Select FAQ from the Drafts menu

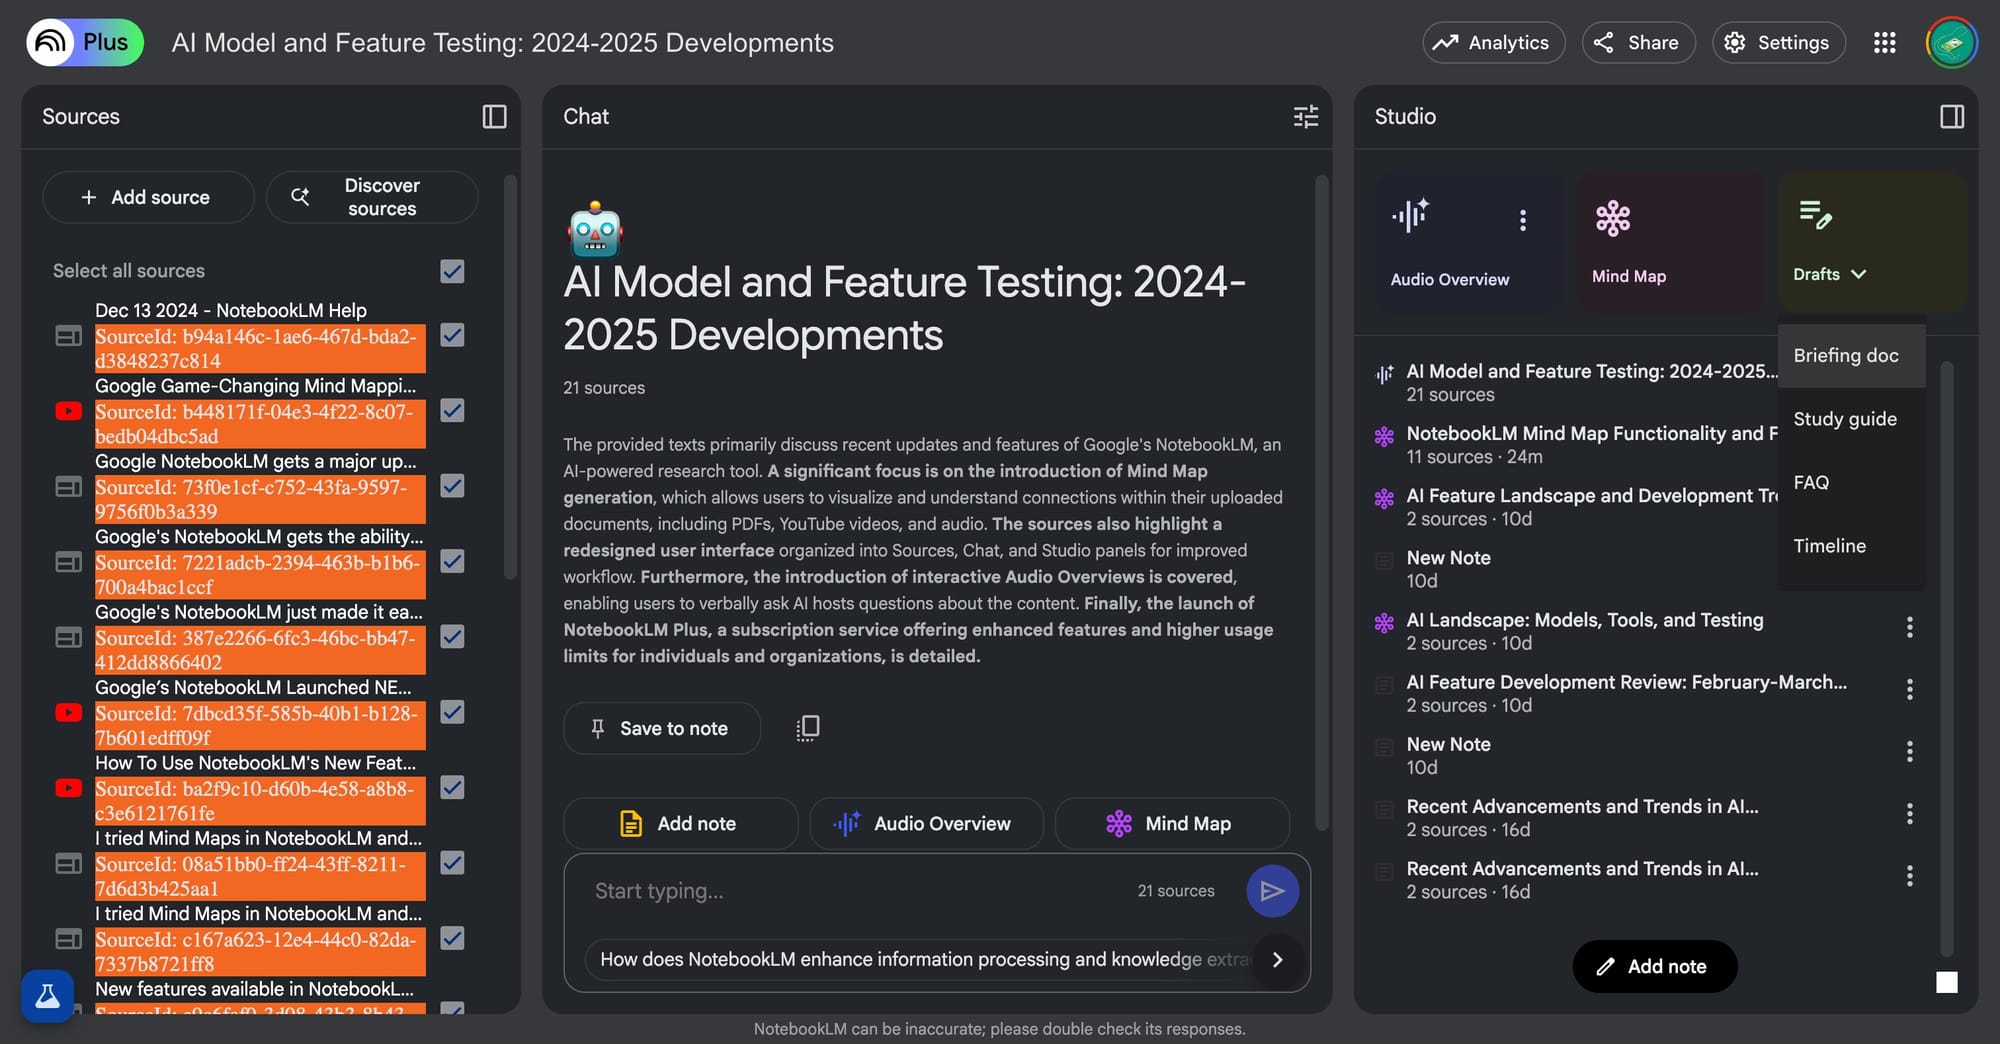point(1851,482)
